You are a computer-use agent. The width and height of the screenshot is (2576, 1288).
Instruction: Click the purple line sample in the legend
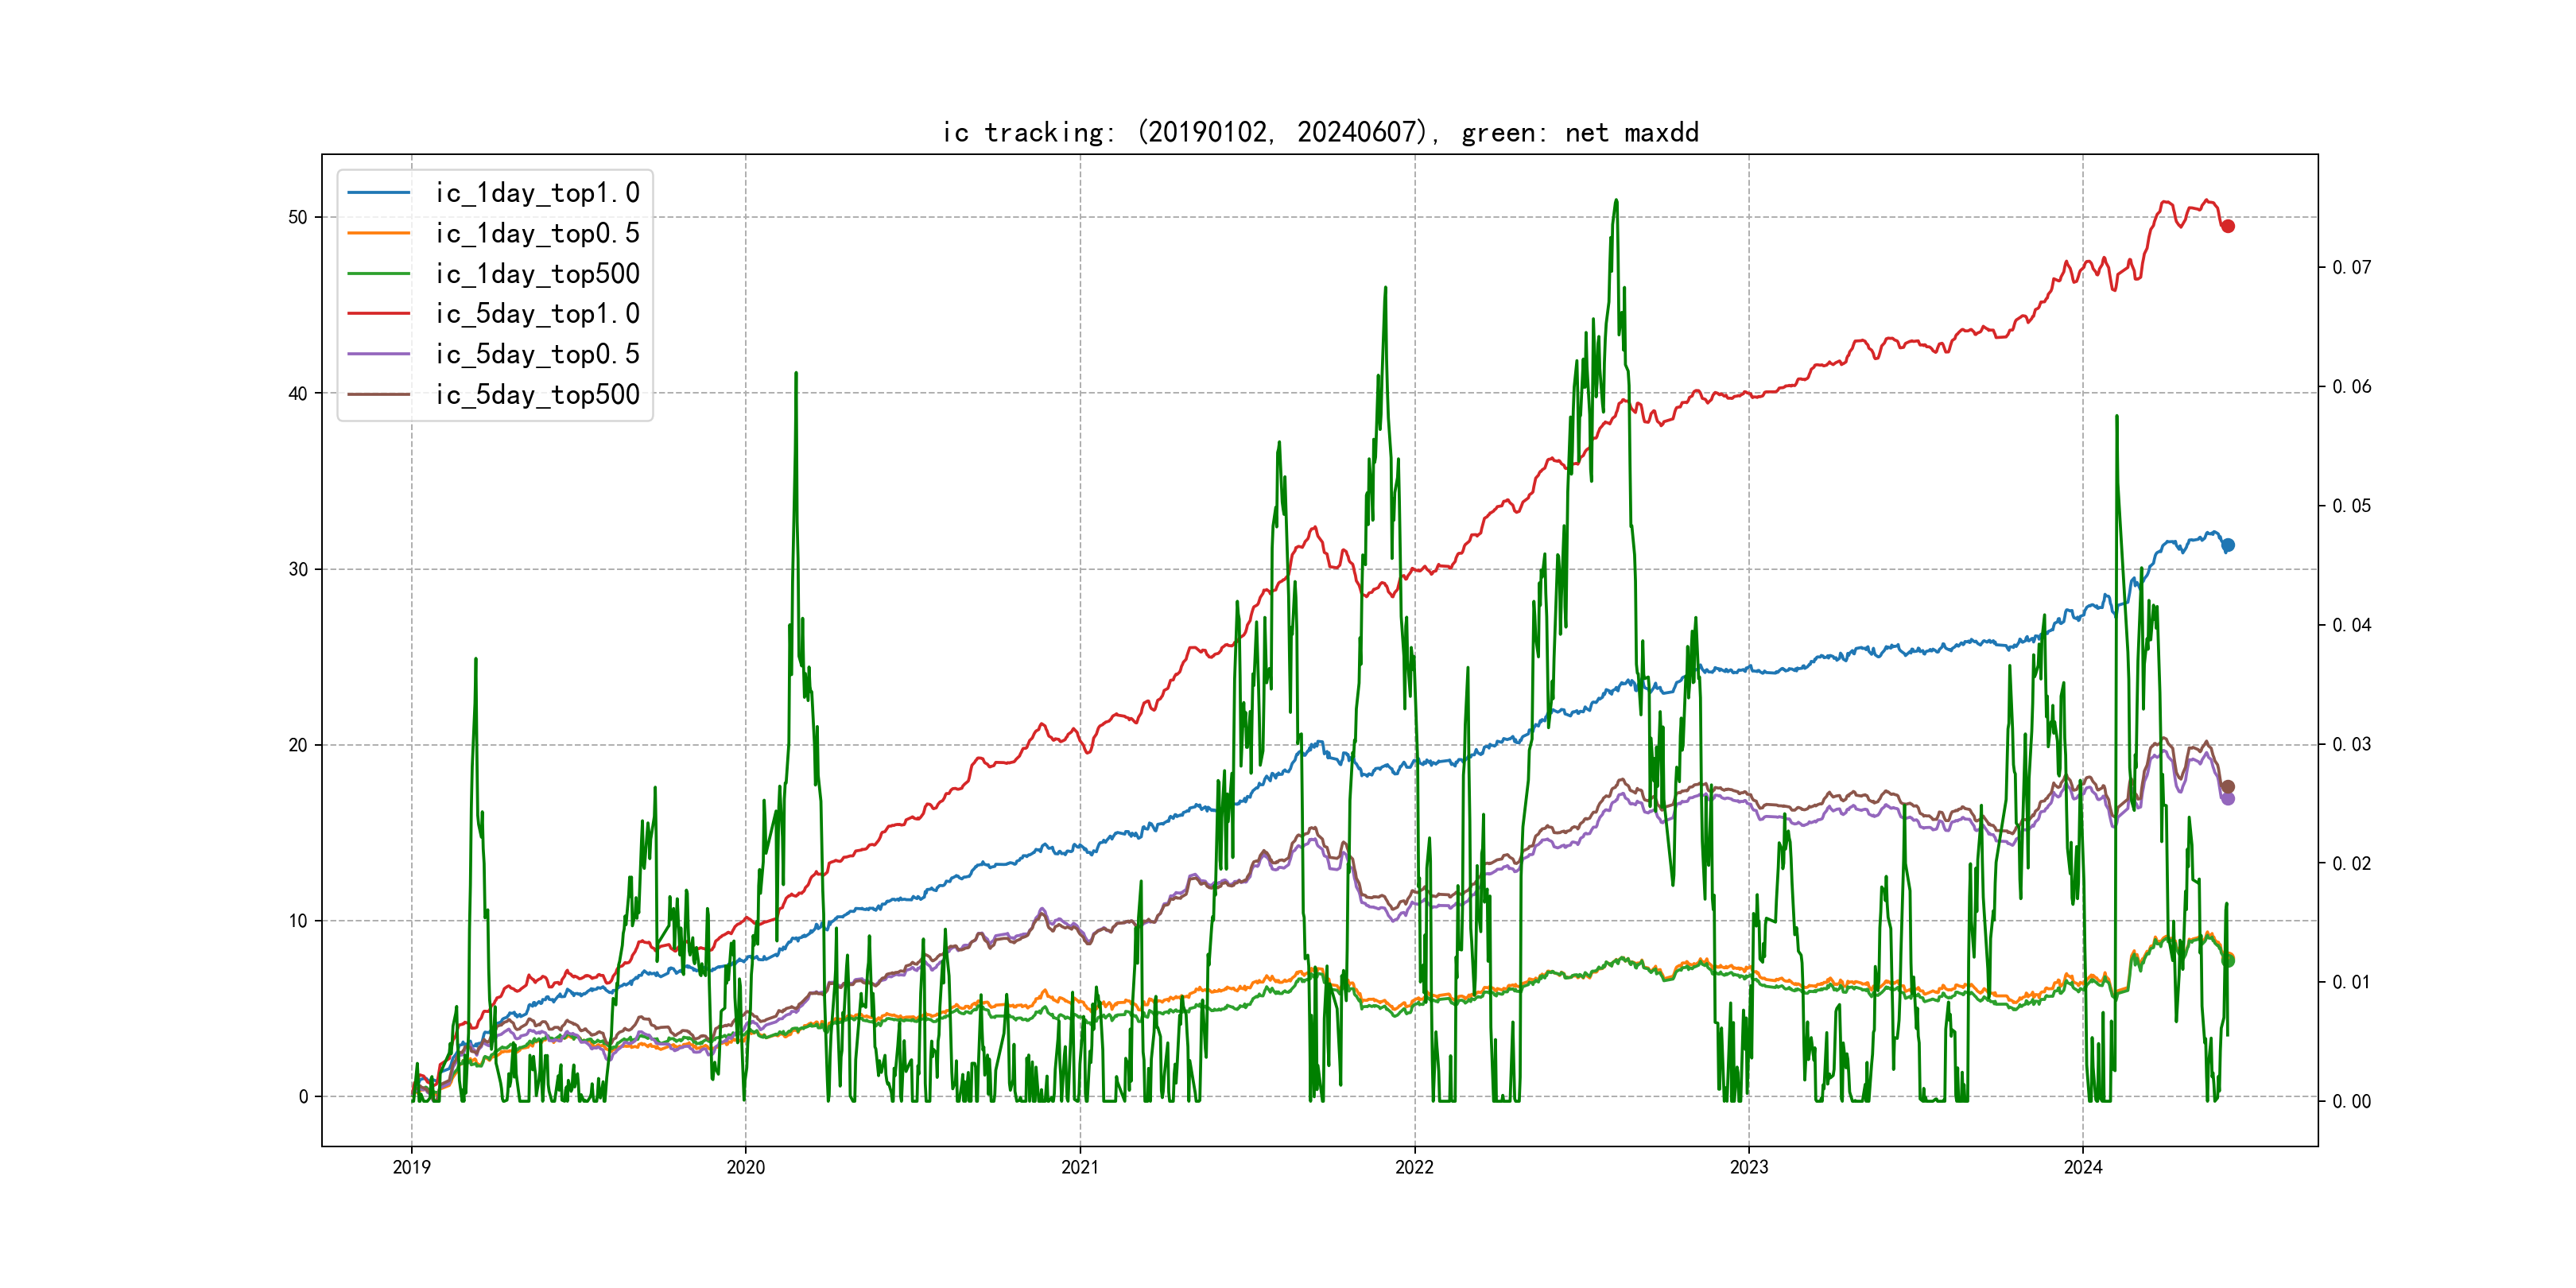(378, 354)
